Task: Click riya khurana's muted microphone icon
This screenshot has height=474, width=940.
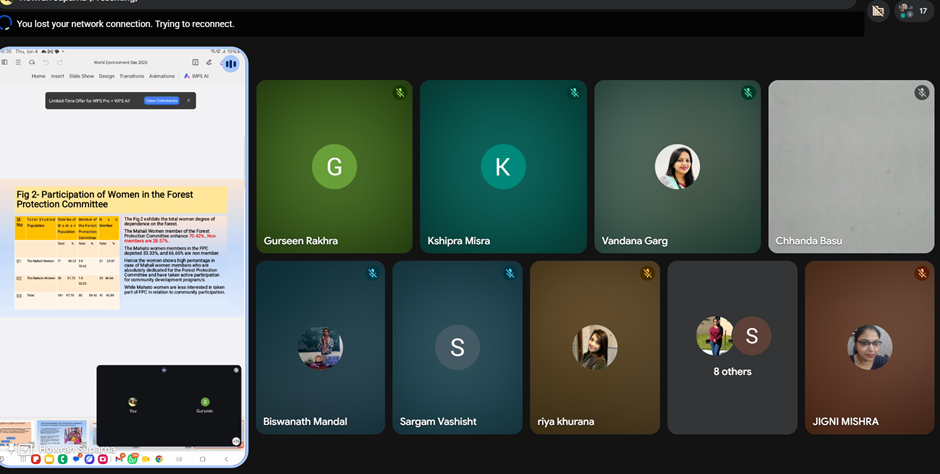Action: [647, 273]
